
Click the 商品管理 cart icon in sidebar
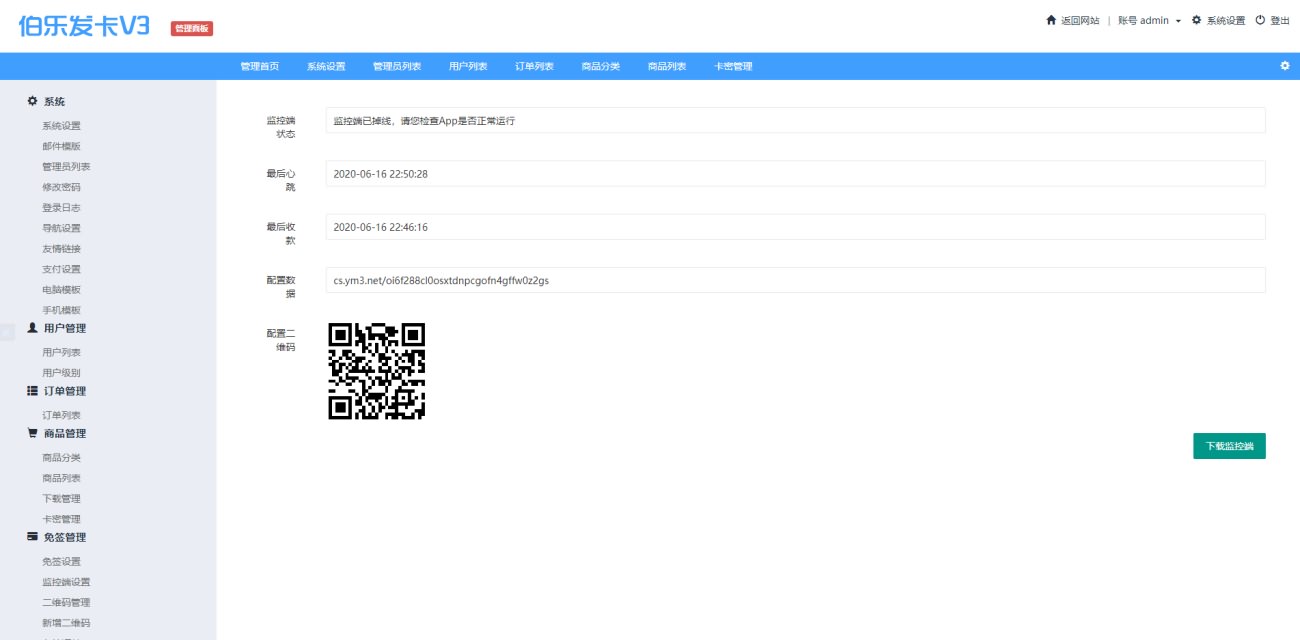tap(32, 433)
